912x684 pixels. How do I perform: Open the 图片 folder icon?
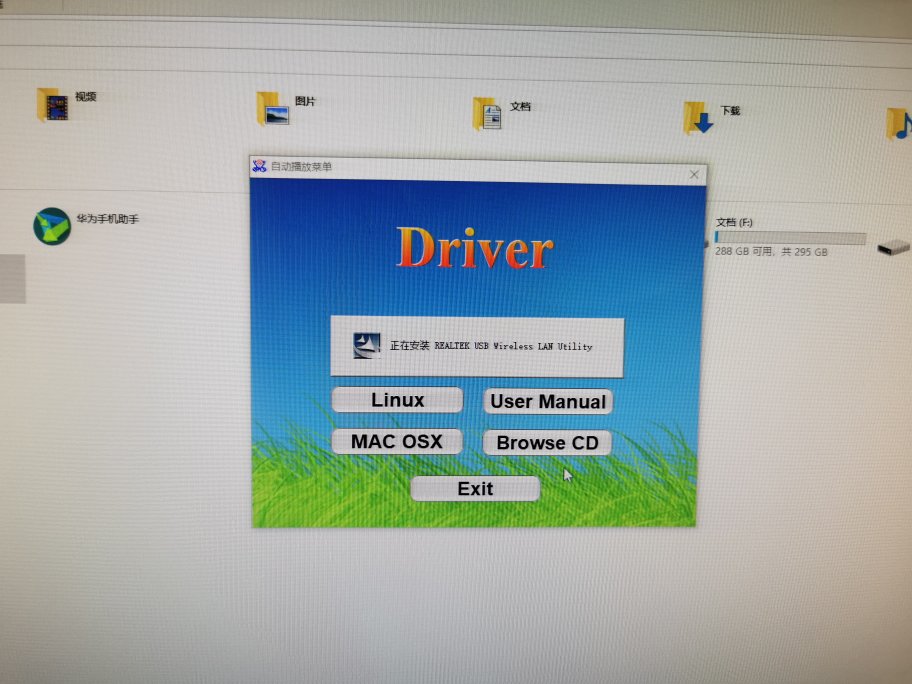(x=272, y=108)
